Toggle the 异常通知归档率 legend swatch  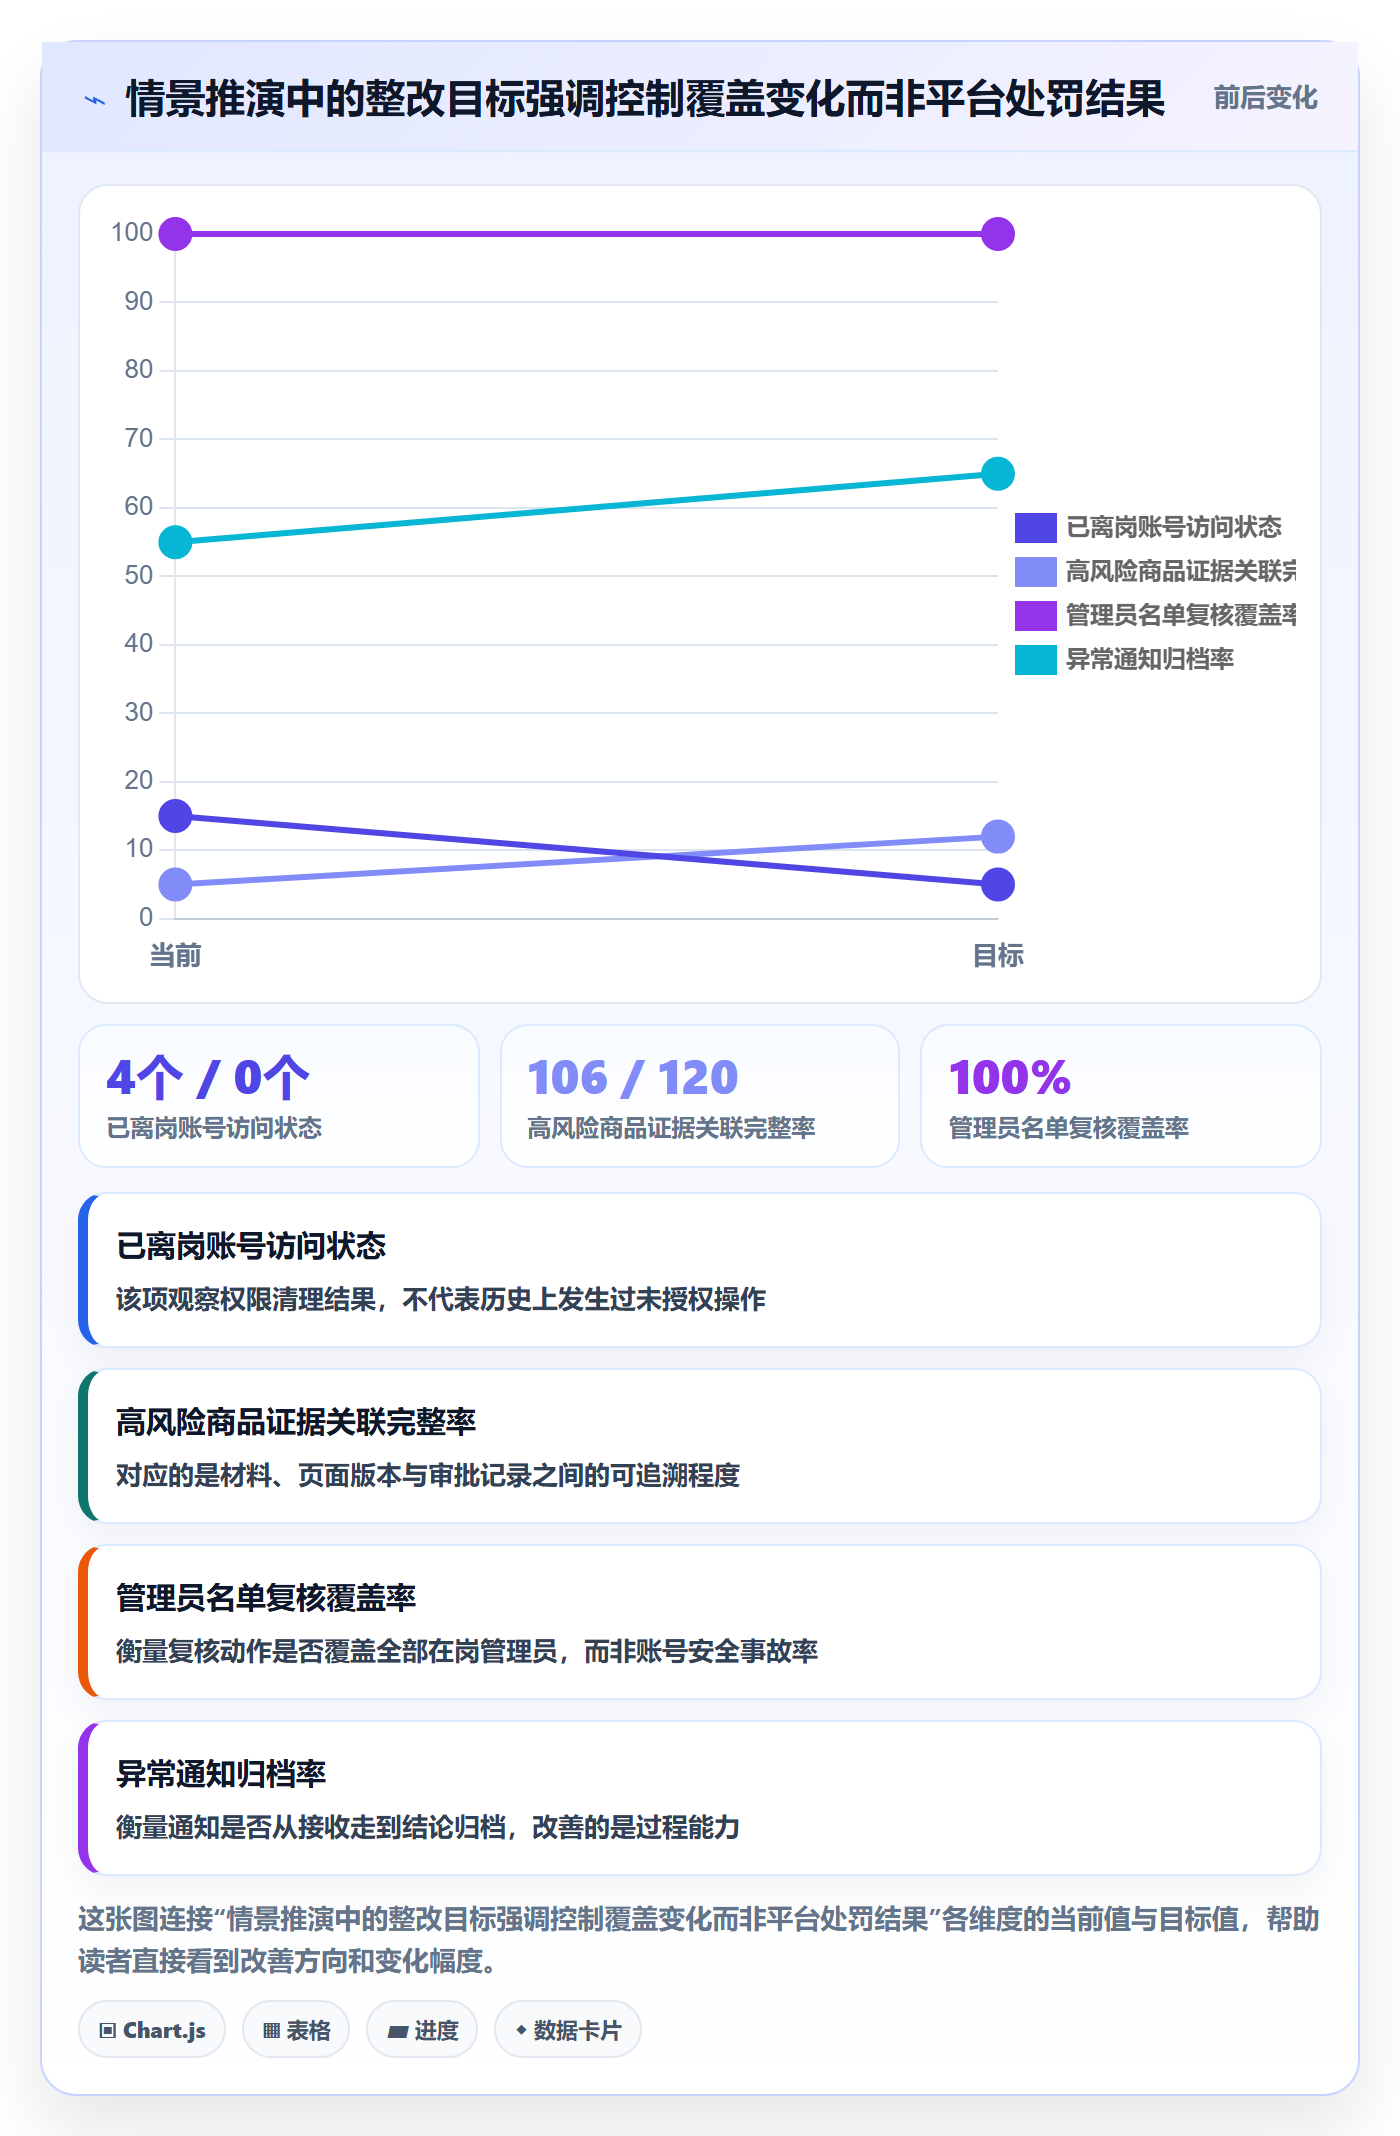1035,659
